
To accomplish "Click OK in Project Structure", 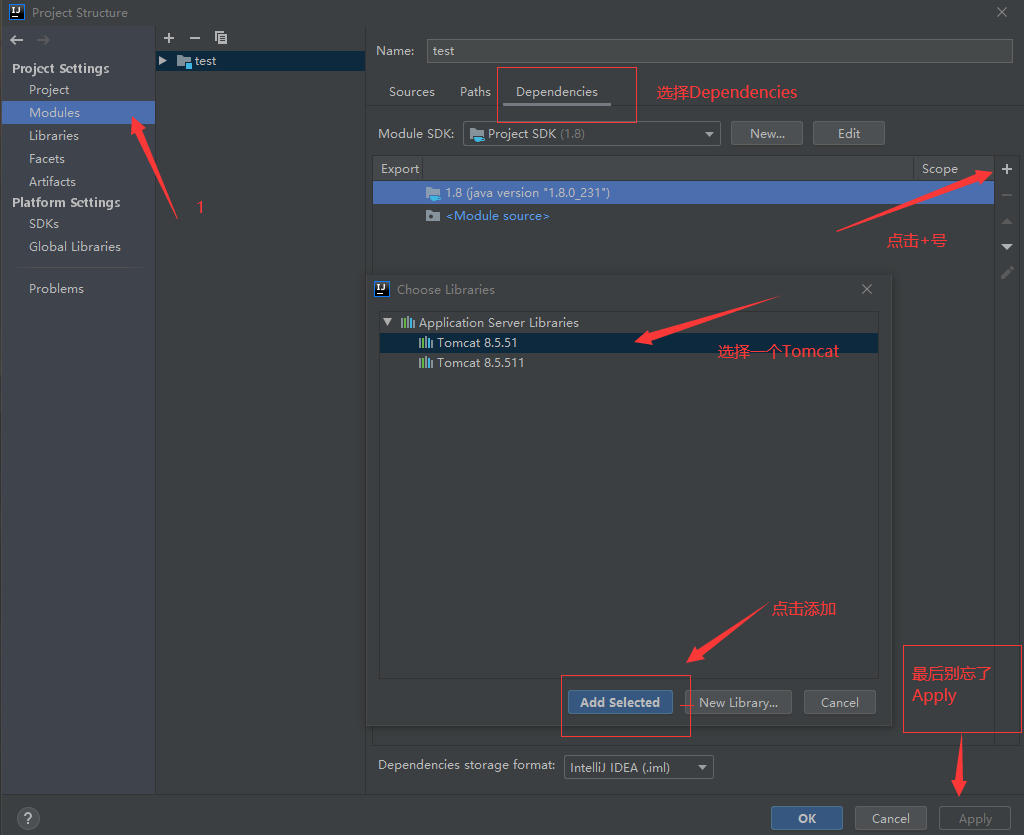I will click(807, 818).
